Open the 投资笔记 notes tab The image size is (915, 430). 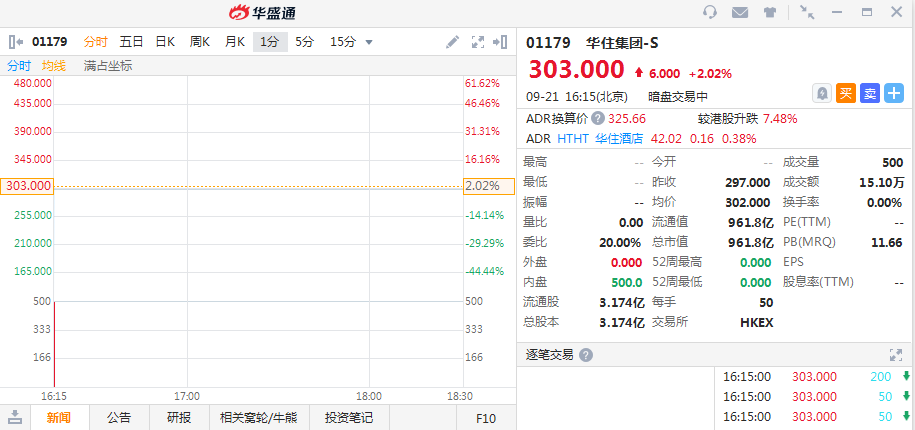tap(349, 418)
